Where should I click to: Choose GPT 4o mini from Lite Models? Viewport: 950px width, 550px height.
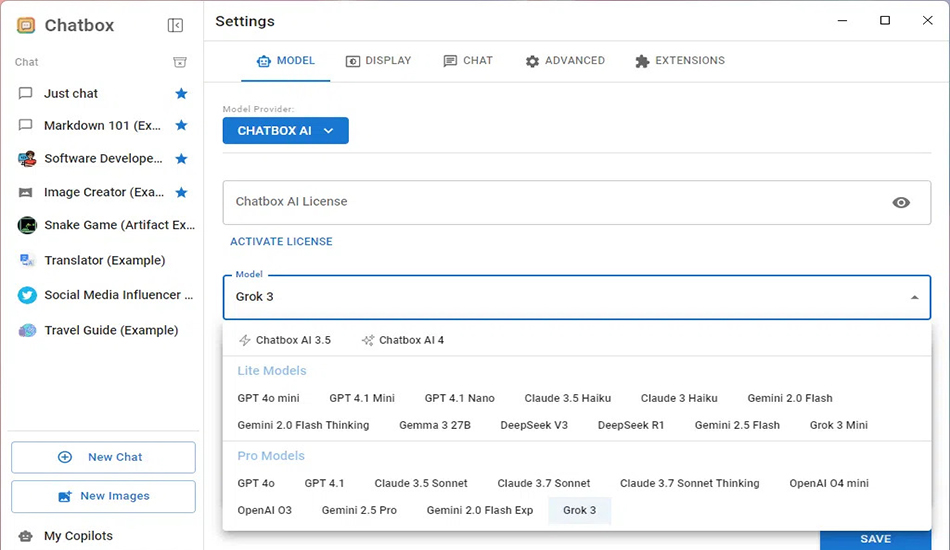click(x=268, y=398)
